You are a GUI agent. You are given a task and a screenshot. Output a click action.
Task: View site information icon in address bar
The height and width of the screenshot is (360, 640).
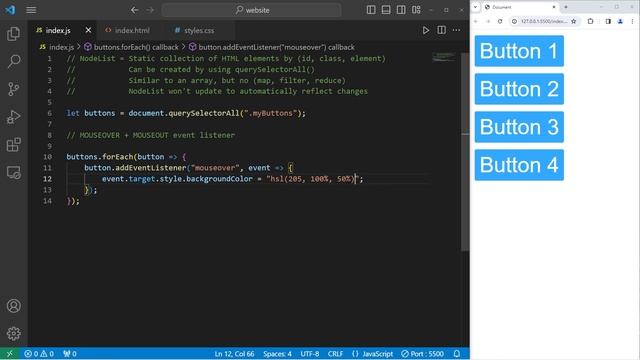click(x=514, y=21)
